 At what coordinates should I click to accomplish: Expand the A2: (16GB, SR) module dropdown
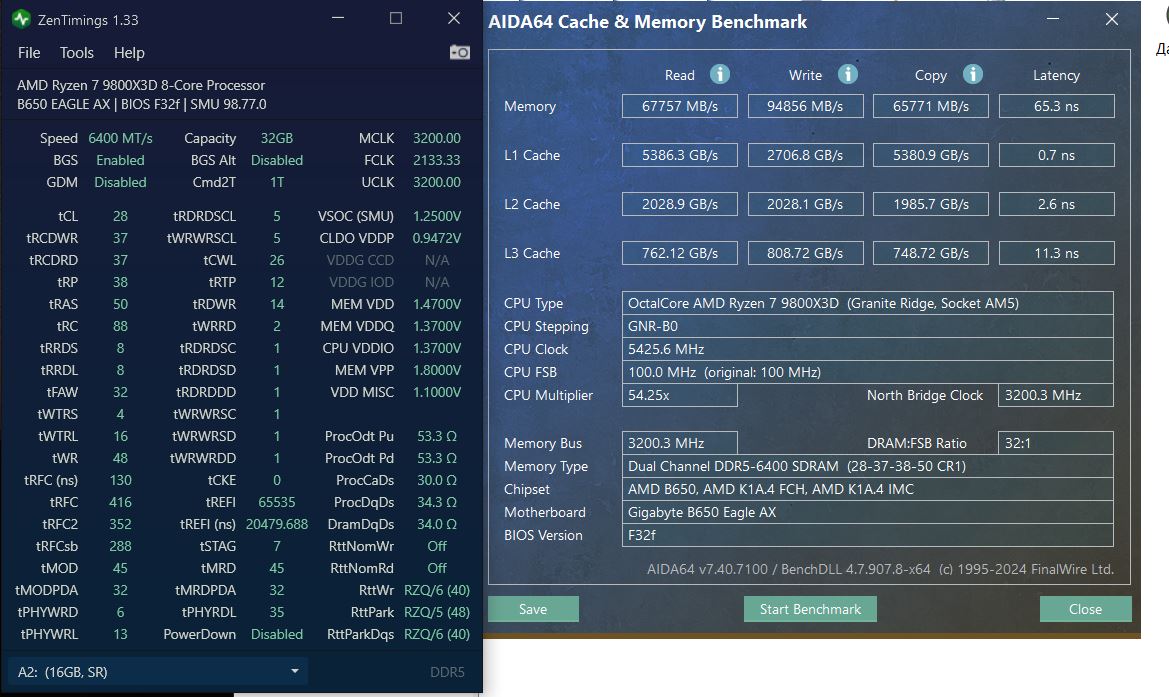click(158, 672)
